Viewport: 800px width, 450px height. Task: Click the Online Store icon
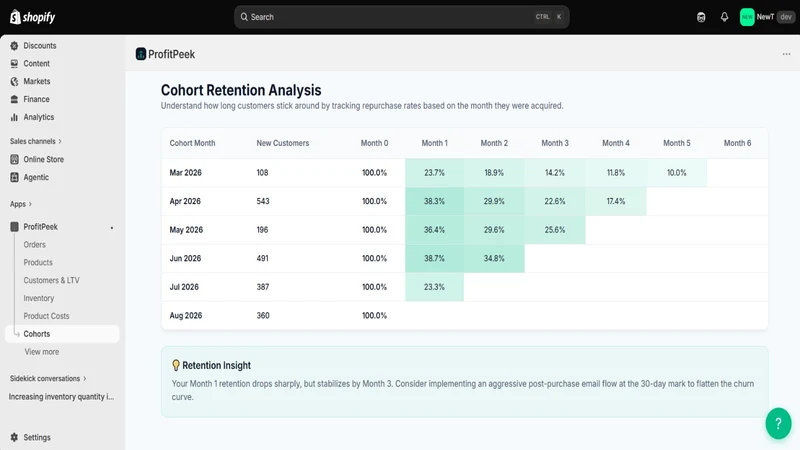pyautogui.click(x=14, y=159)
